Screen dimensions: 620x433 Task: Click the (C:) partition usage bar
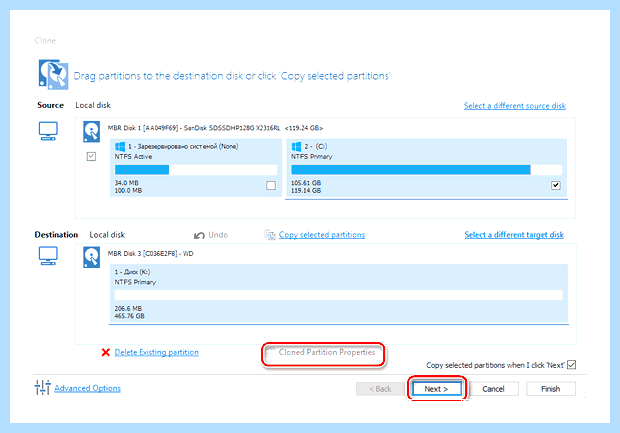426,170
